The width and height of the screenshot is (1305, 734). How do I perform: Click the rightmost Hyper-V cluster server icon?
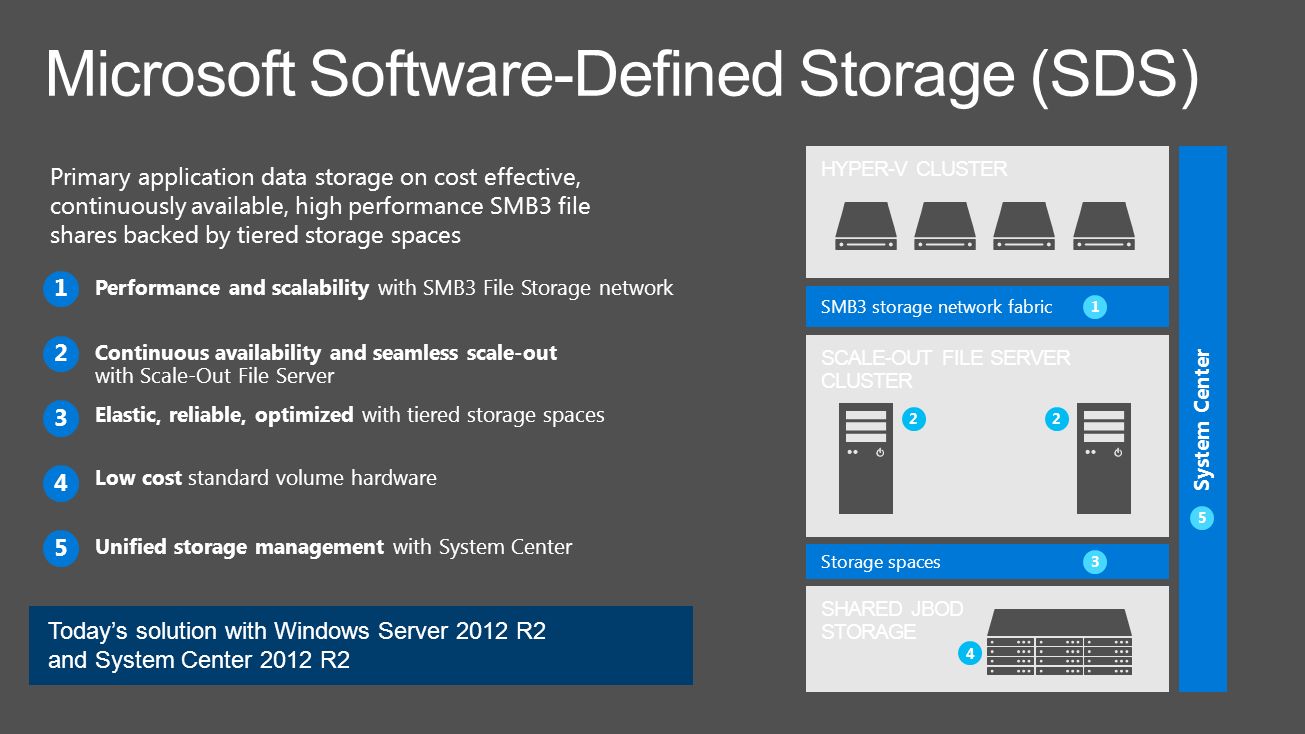click(1104, 226)
